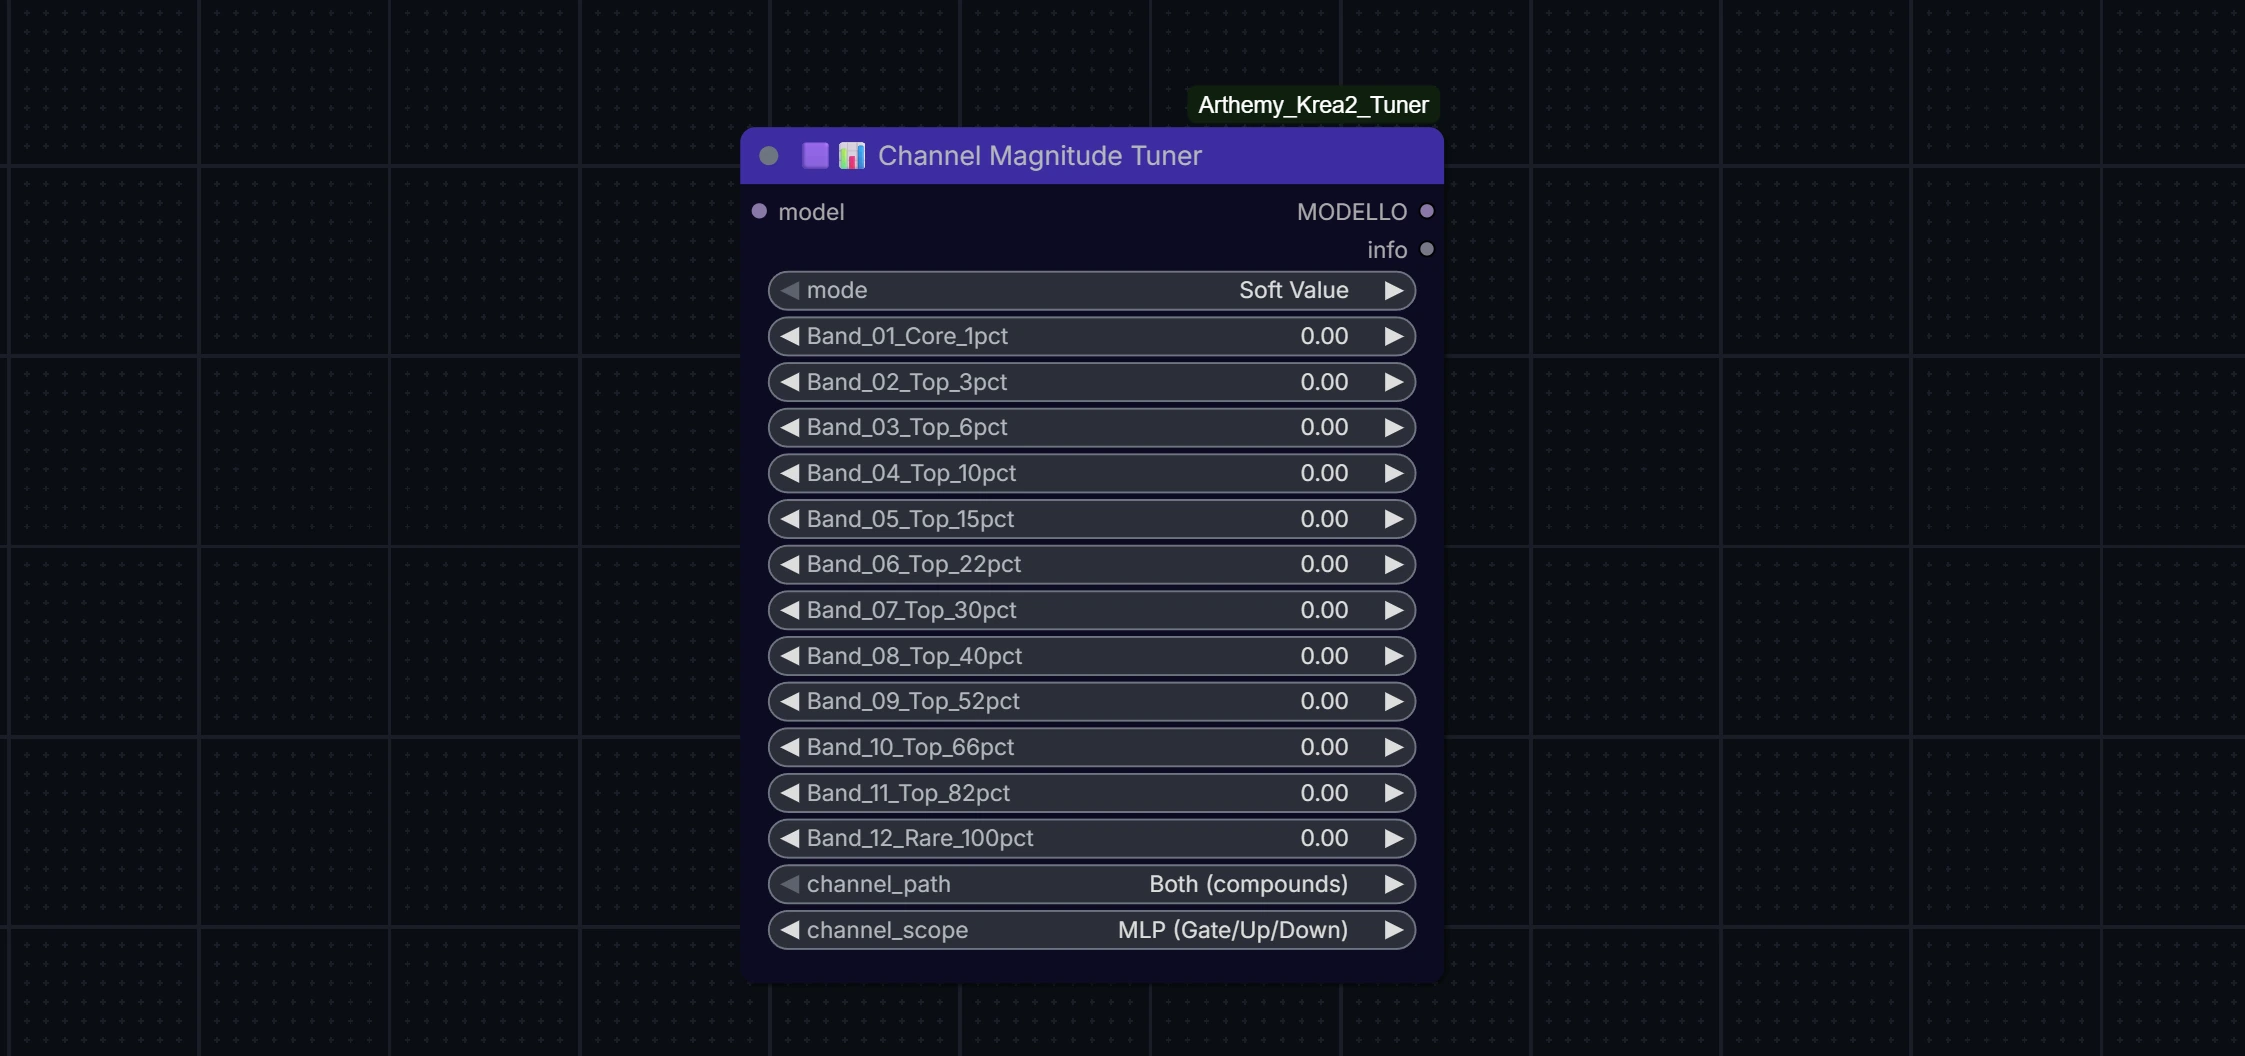Select previous mode with left arrow
The image size is (2245, 1056).
[790, 290]
